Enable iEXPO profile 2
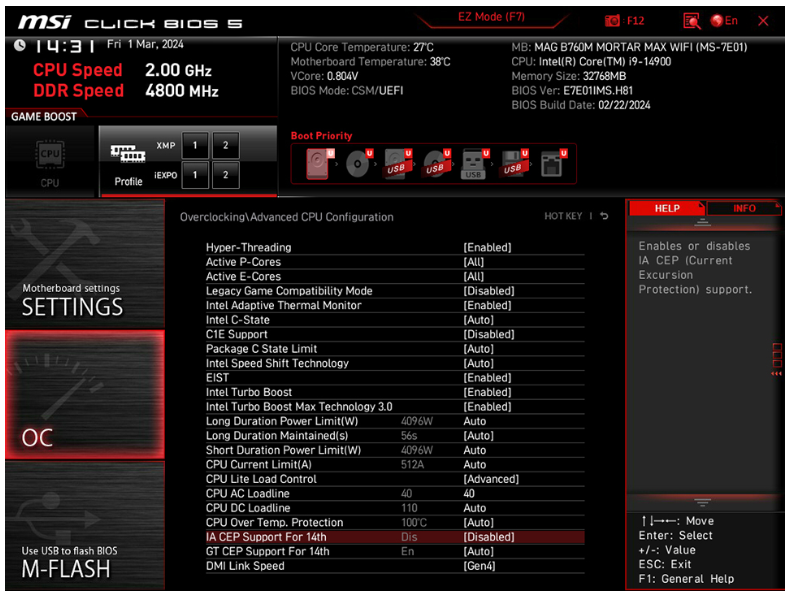Image resolution: width=789 pixels, height=594 pixels. (x=225, y=175)
